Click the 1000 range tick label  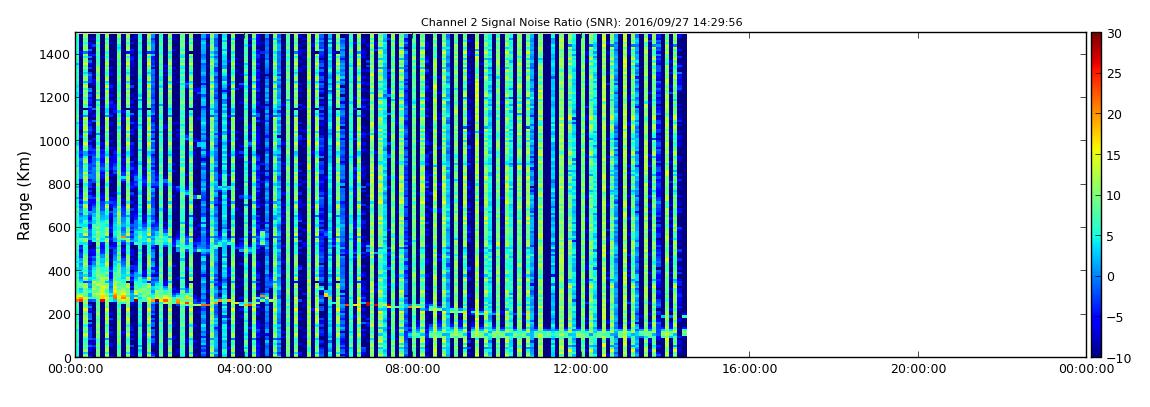[x=57, y=141]
